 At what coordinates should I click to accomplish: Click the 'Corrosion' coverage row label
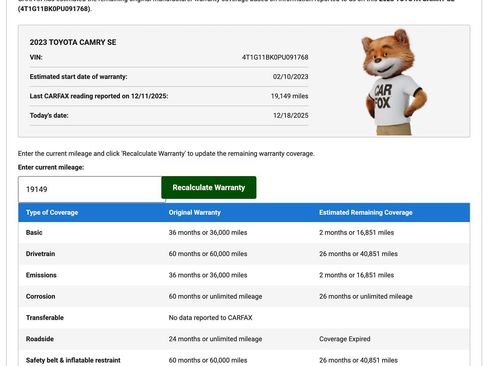[40, 296]
